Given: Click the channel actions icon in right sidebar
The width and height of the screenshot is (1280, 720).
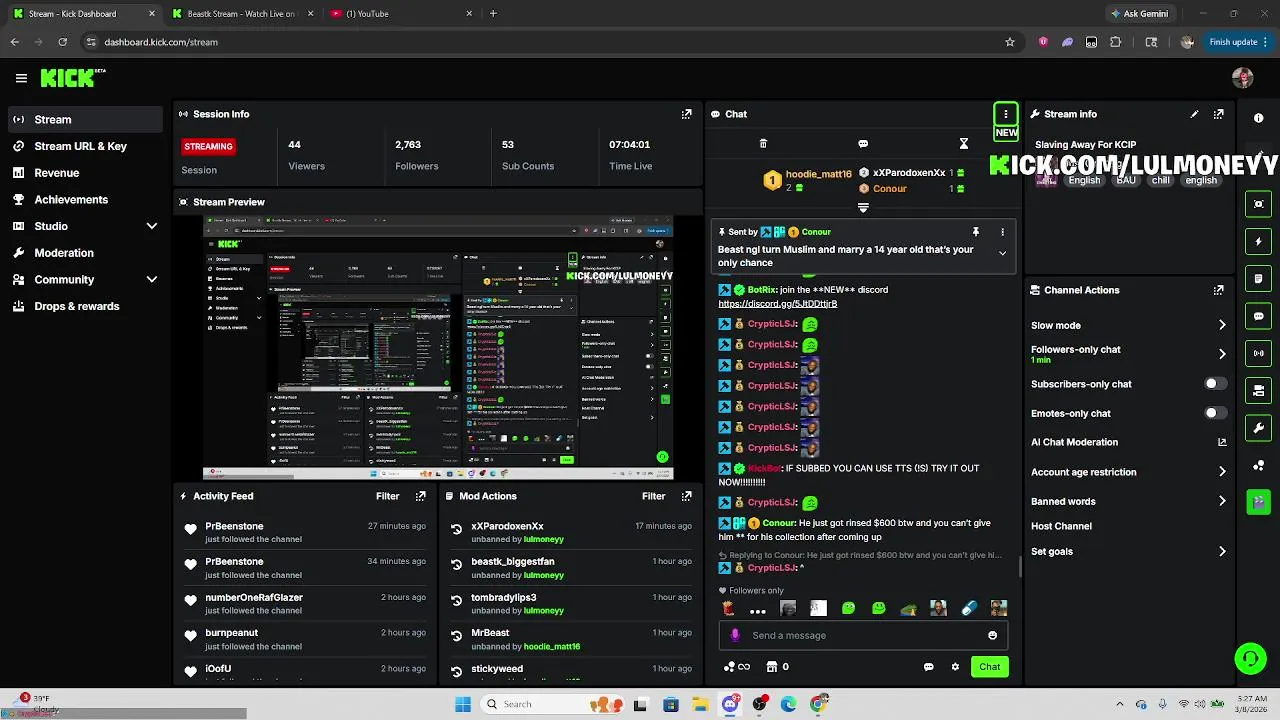Looking at the screenshot, I should pyautogui.click(x=1258, y=391).
